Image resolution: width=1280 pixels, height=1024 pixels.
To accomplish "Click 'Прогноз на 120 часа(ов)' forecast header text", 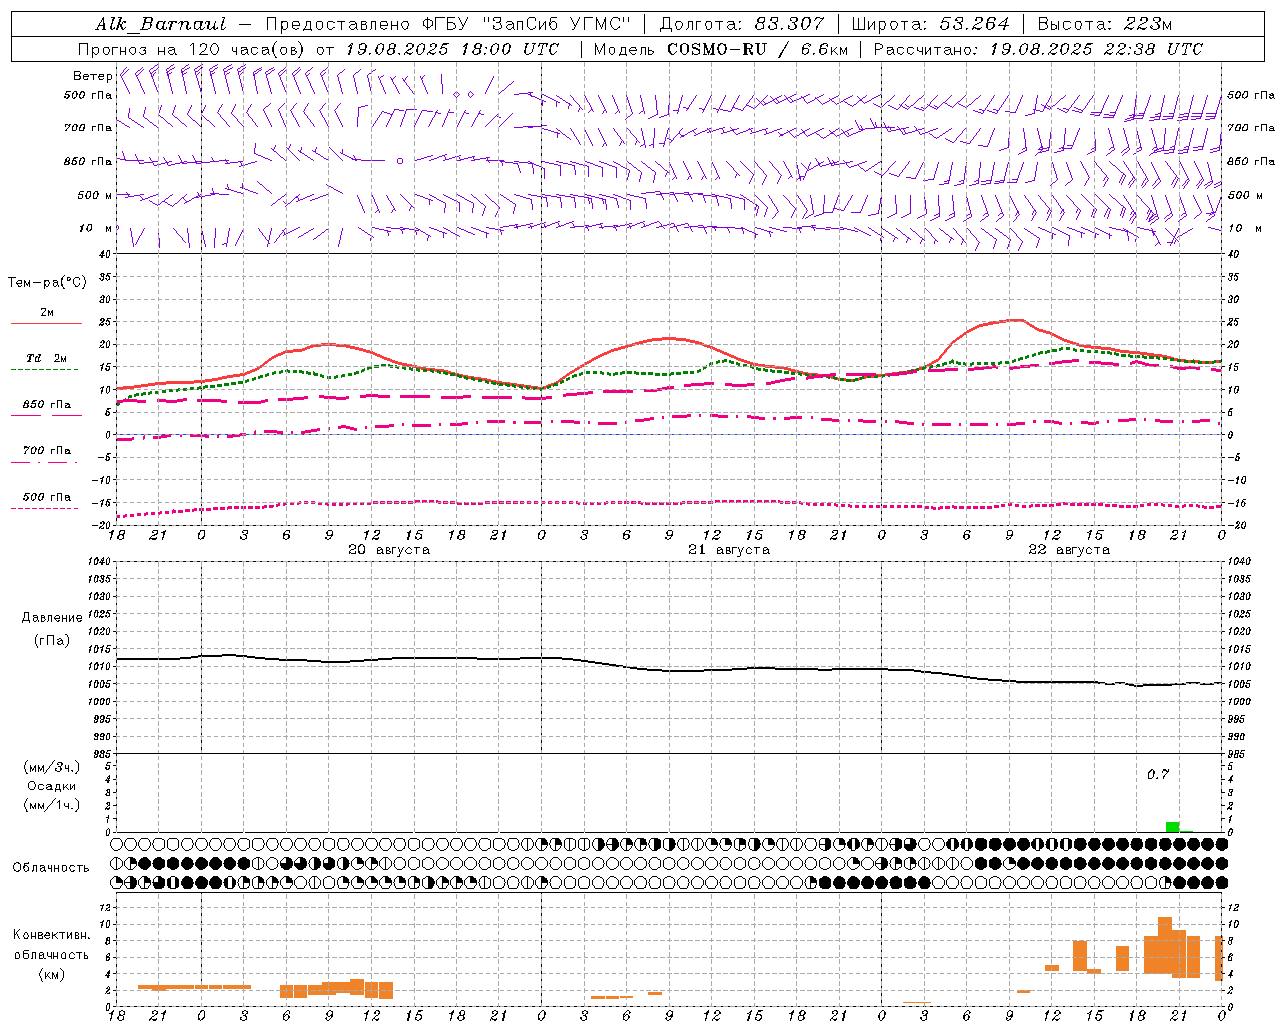I will coord(192,49).
